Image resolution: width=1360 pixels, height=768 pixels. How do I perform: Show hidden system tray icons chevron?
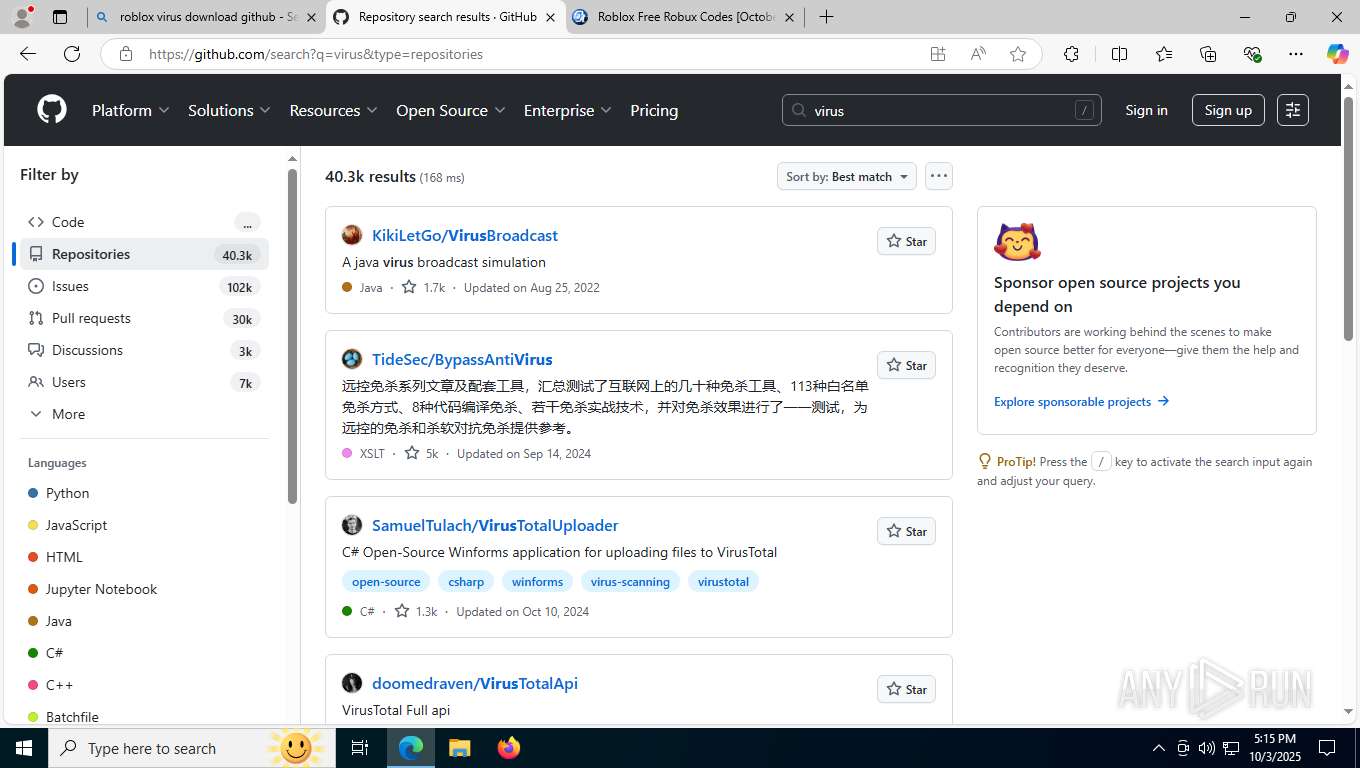pyautogui.click(x=1159, y=748)
